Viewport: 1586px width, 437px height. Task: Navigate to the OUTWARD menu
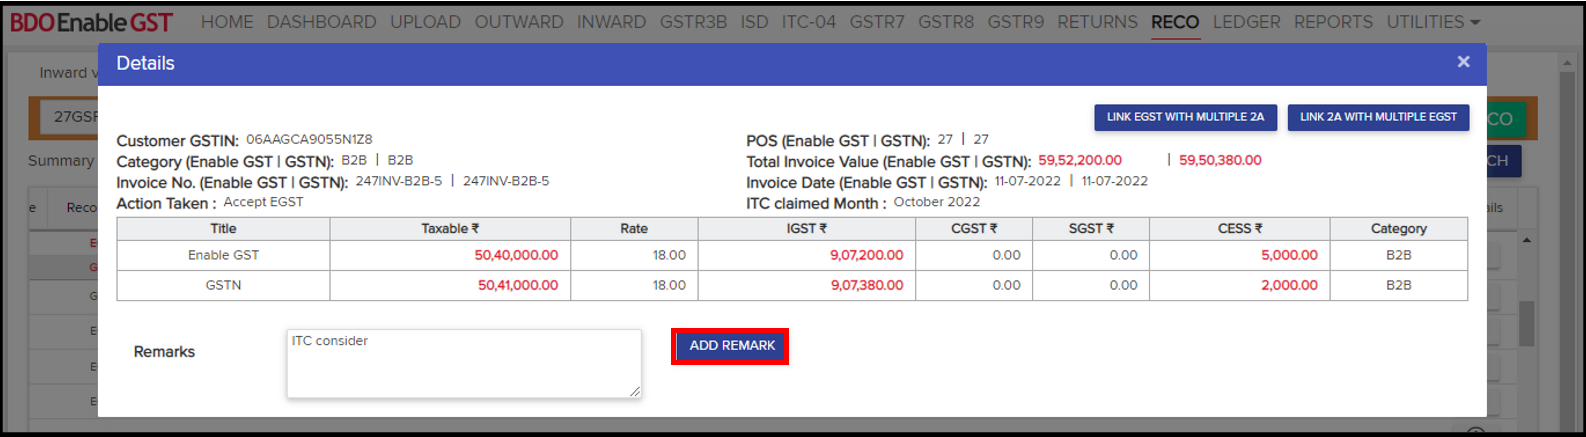pos(518,22)
